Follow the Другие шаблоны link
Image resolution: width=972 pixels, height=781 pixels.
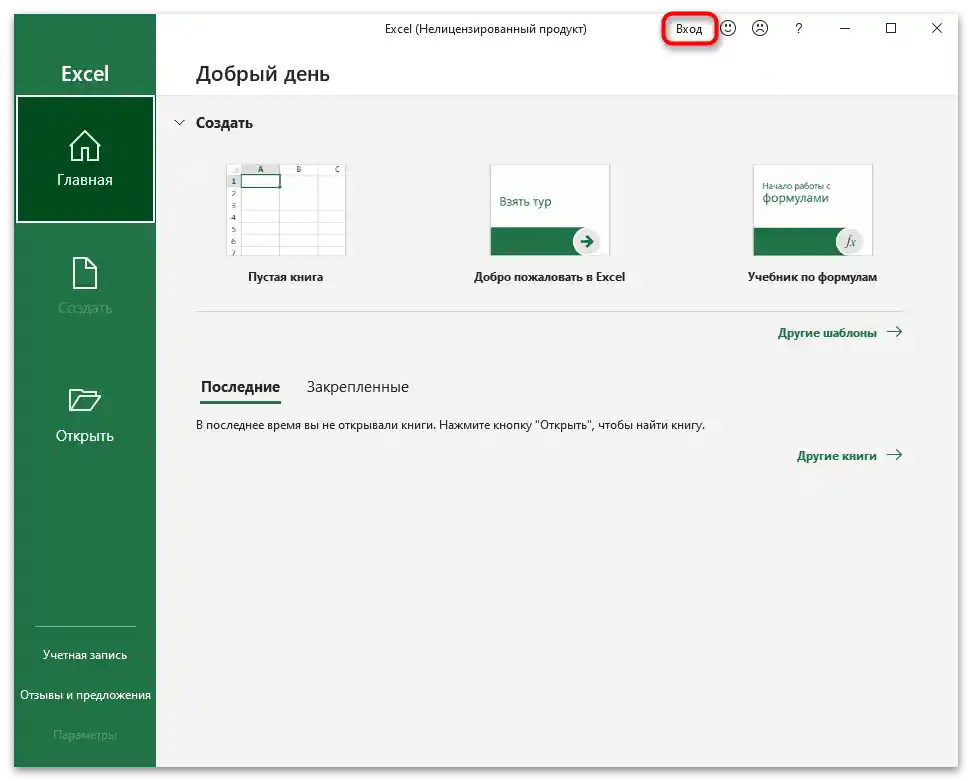pos(840,333)
